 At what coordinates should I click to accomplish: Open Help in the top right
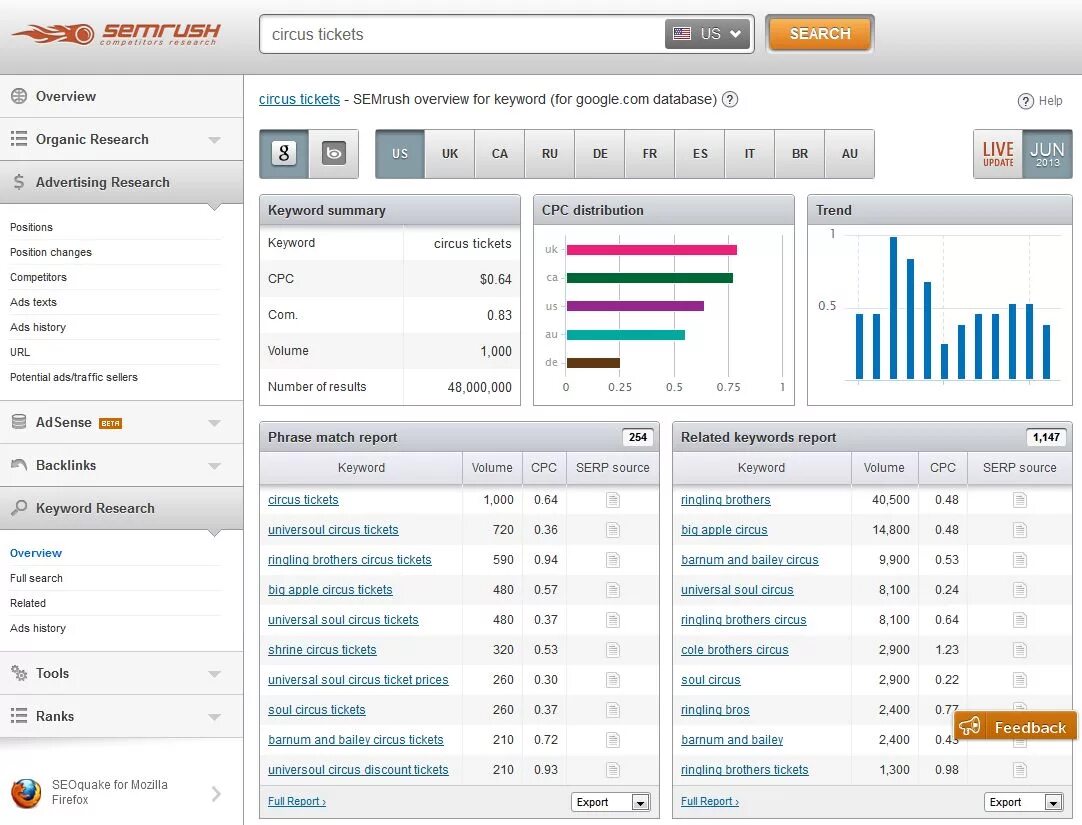click(1040, 101)
